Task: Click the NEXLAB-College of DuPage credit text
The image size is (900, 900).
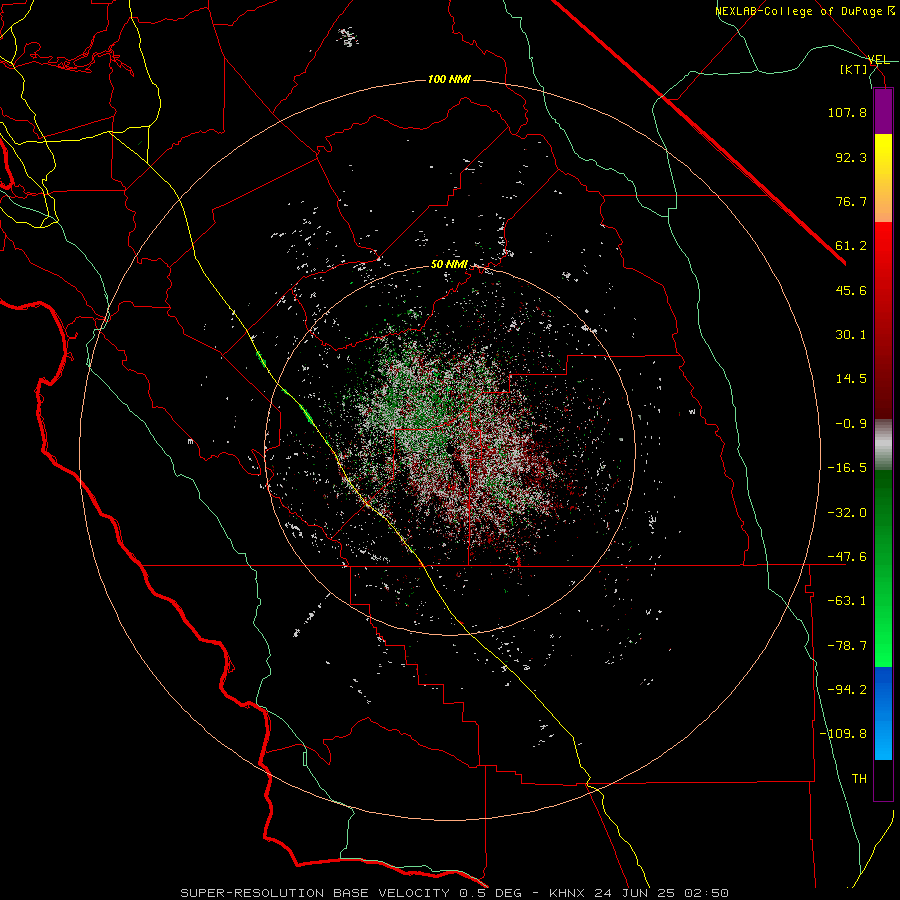Action: point(805,11)
